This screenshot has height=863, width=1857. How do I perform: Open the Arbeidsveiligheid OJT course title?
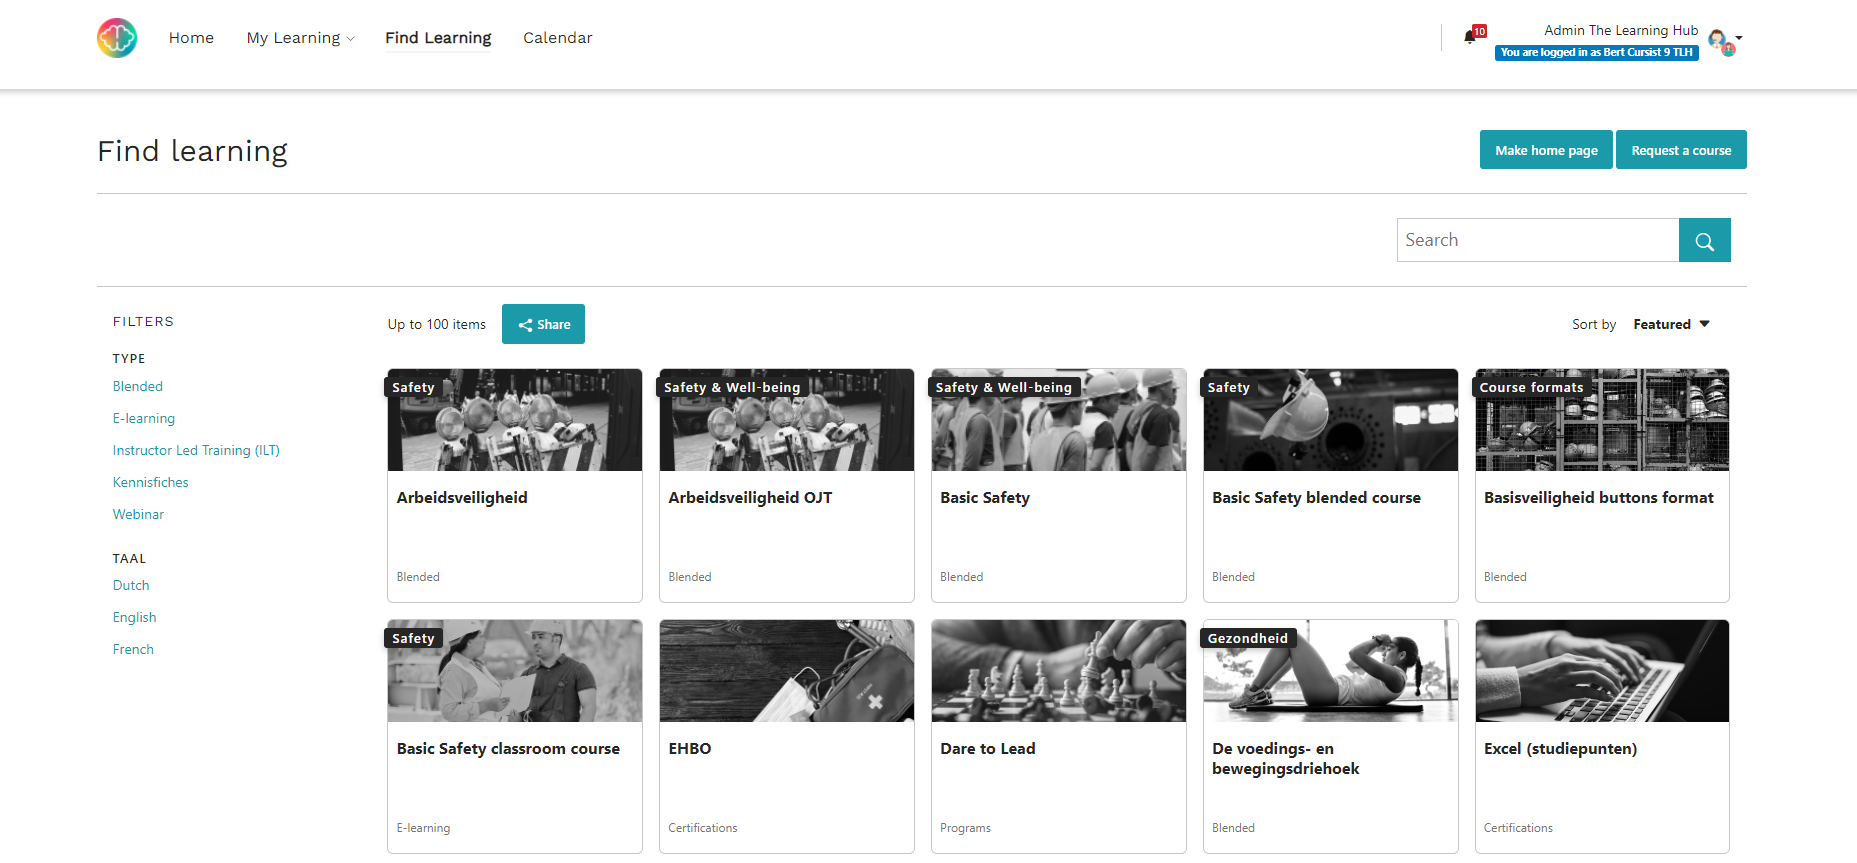750,497
